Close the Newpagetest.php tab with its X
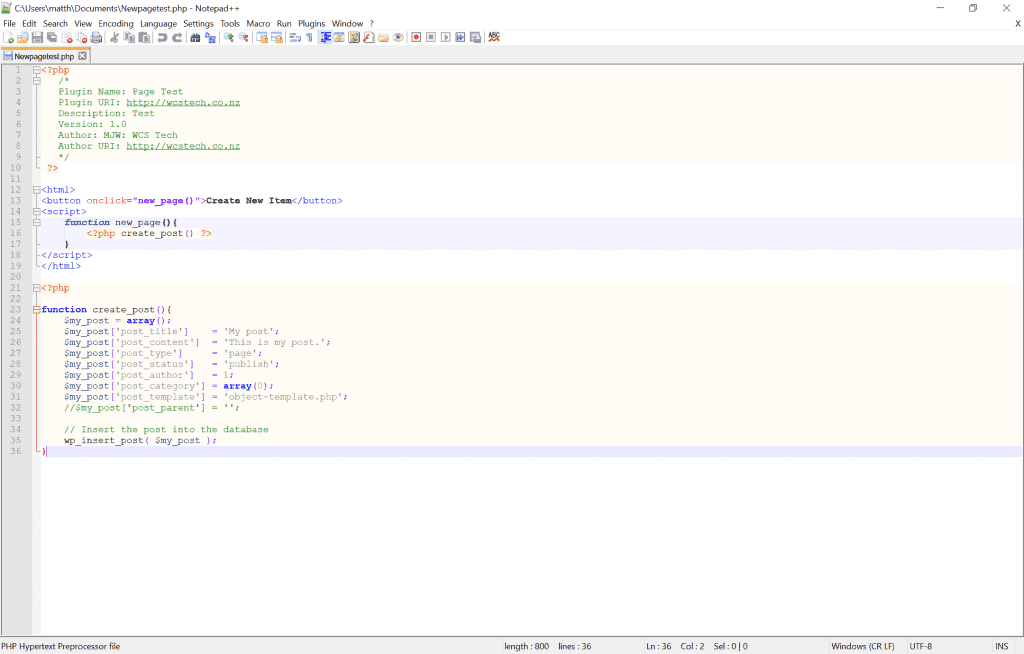This screenshot has width=1024, height=654. pos(82,56)
